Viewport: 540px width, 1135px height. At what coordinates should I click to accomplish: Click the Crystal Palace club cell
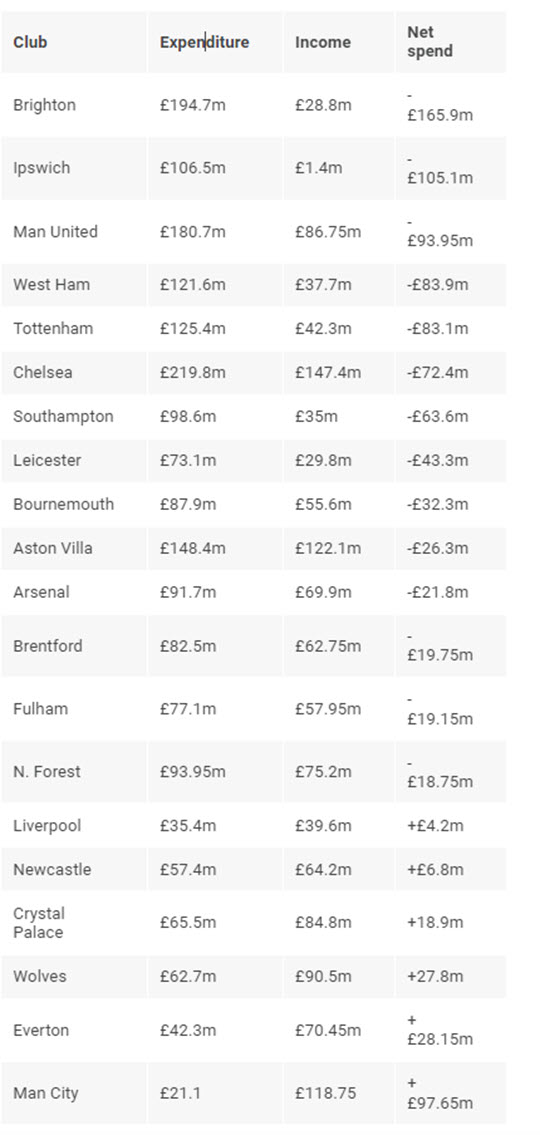pos(39,923)
